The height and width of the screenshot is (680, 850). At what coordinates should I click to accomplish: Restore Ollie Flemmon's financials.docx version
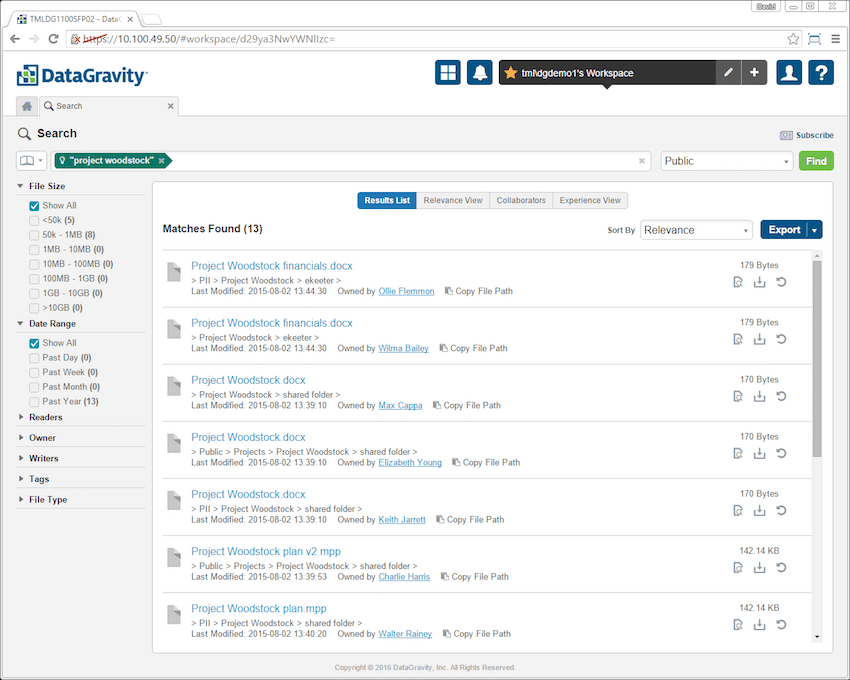pyautogui.click(x=781, y=282)
